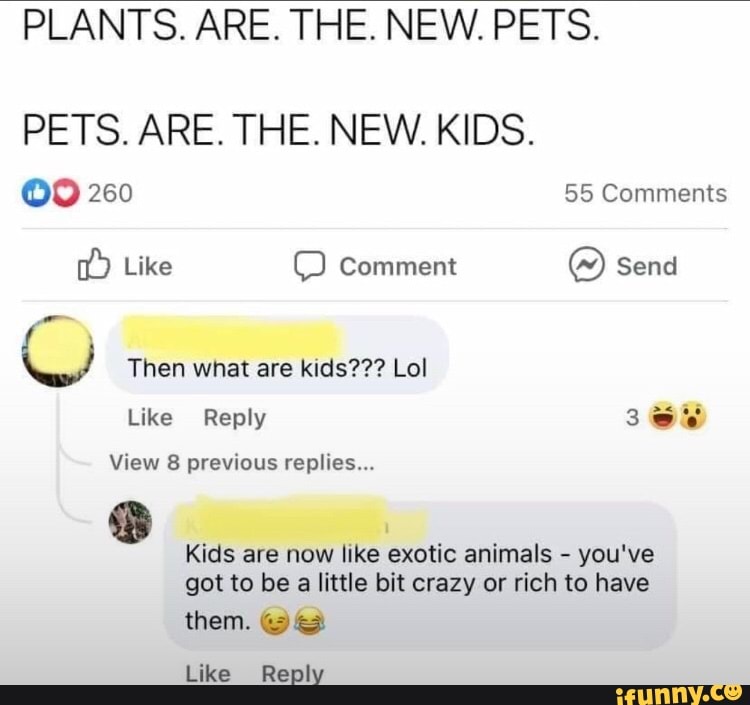Click the Messenger Send icon

click(587, 264)
